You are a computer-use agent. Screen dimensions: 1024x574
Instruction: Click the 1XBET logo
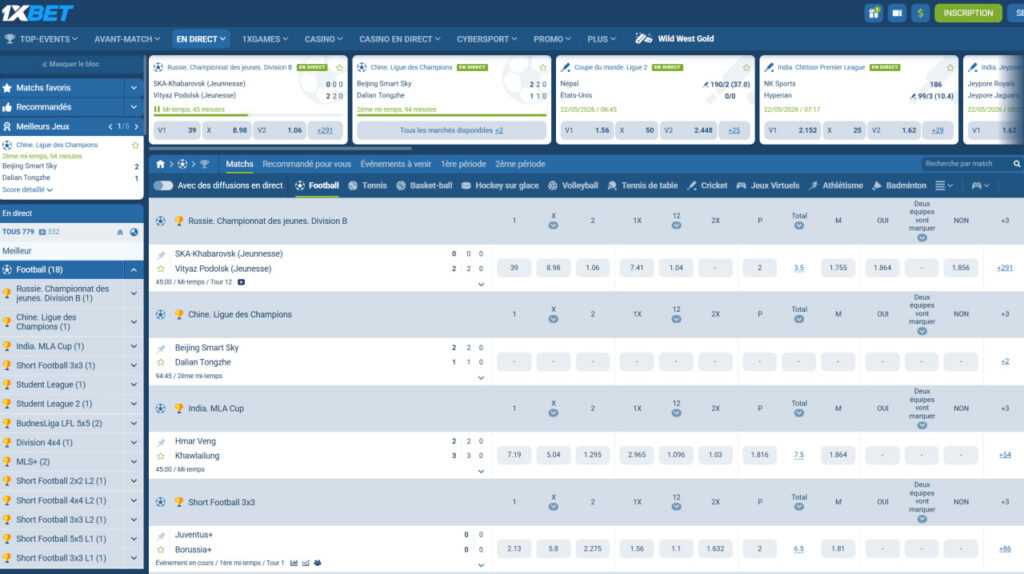click(37, 13)
